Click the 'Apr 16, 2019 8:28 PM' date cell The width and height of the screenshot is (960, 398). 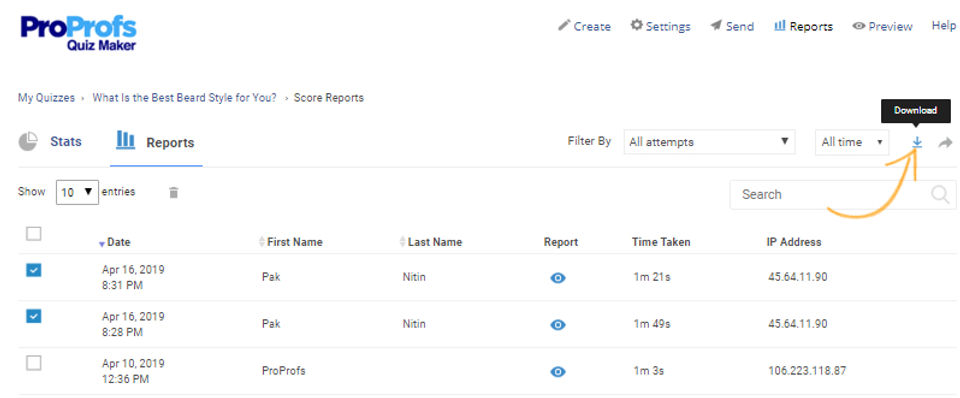coord(133,324)
